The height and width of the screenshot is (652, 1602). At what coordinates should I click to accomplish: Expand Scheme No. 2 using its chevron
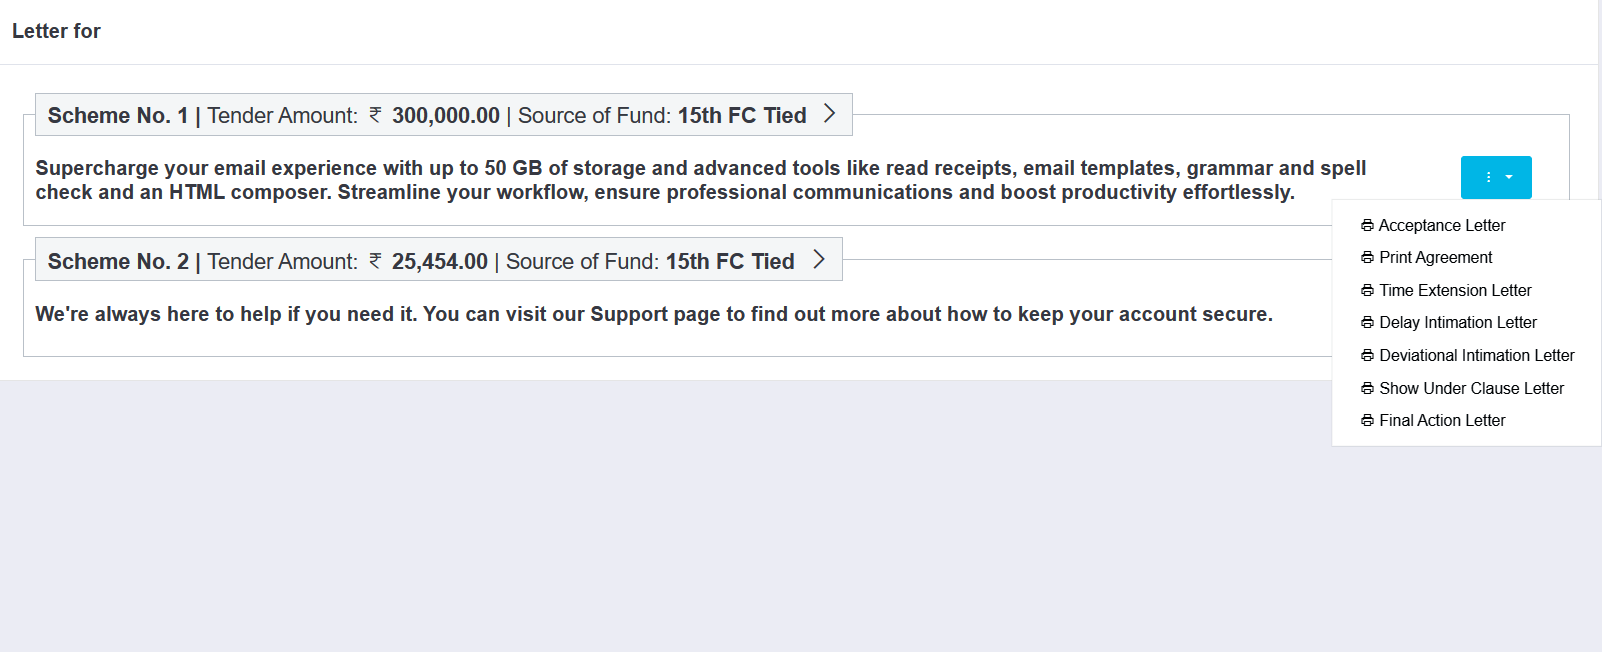click(819, 260)
